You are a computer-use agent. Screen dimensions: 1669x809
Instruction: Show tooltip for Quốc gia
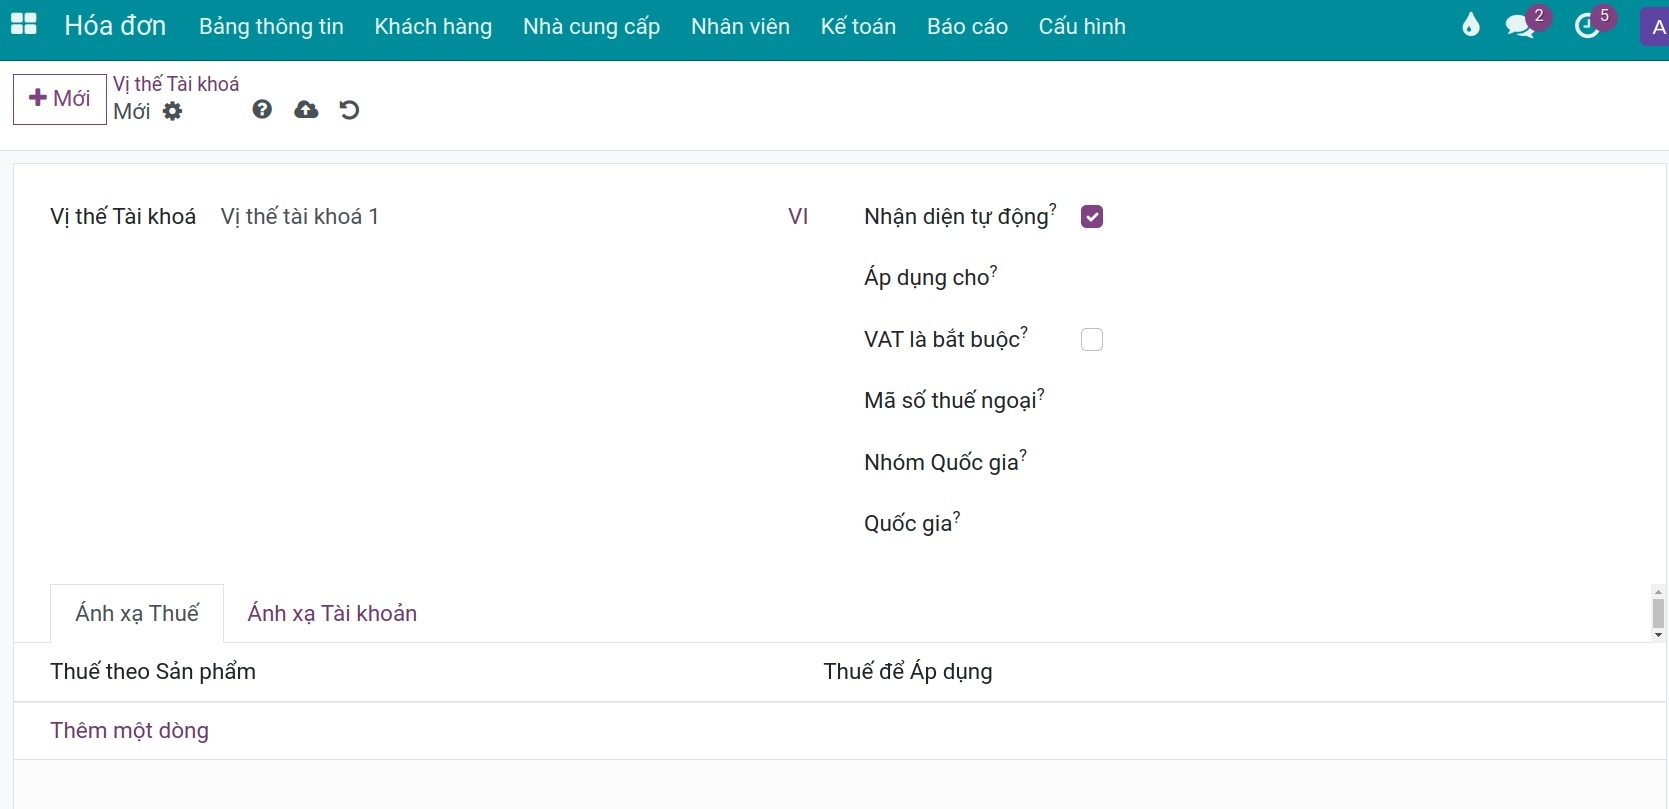[957, 516]
